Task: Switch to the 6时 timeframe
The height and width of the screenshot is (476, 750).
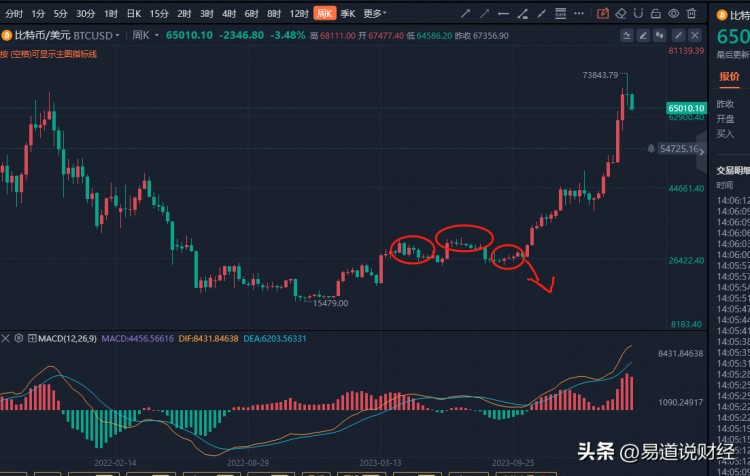Action: point(251,14)
